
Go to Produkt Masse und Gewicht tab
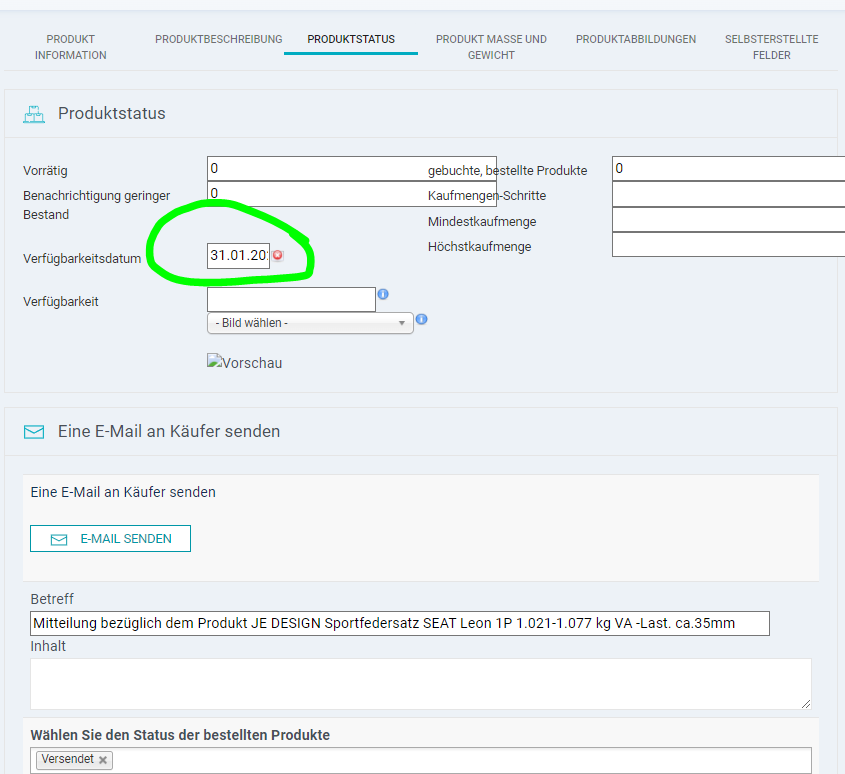(x=491, y=47)
